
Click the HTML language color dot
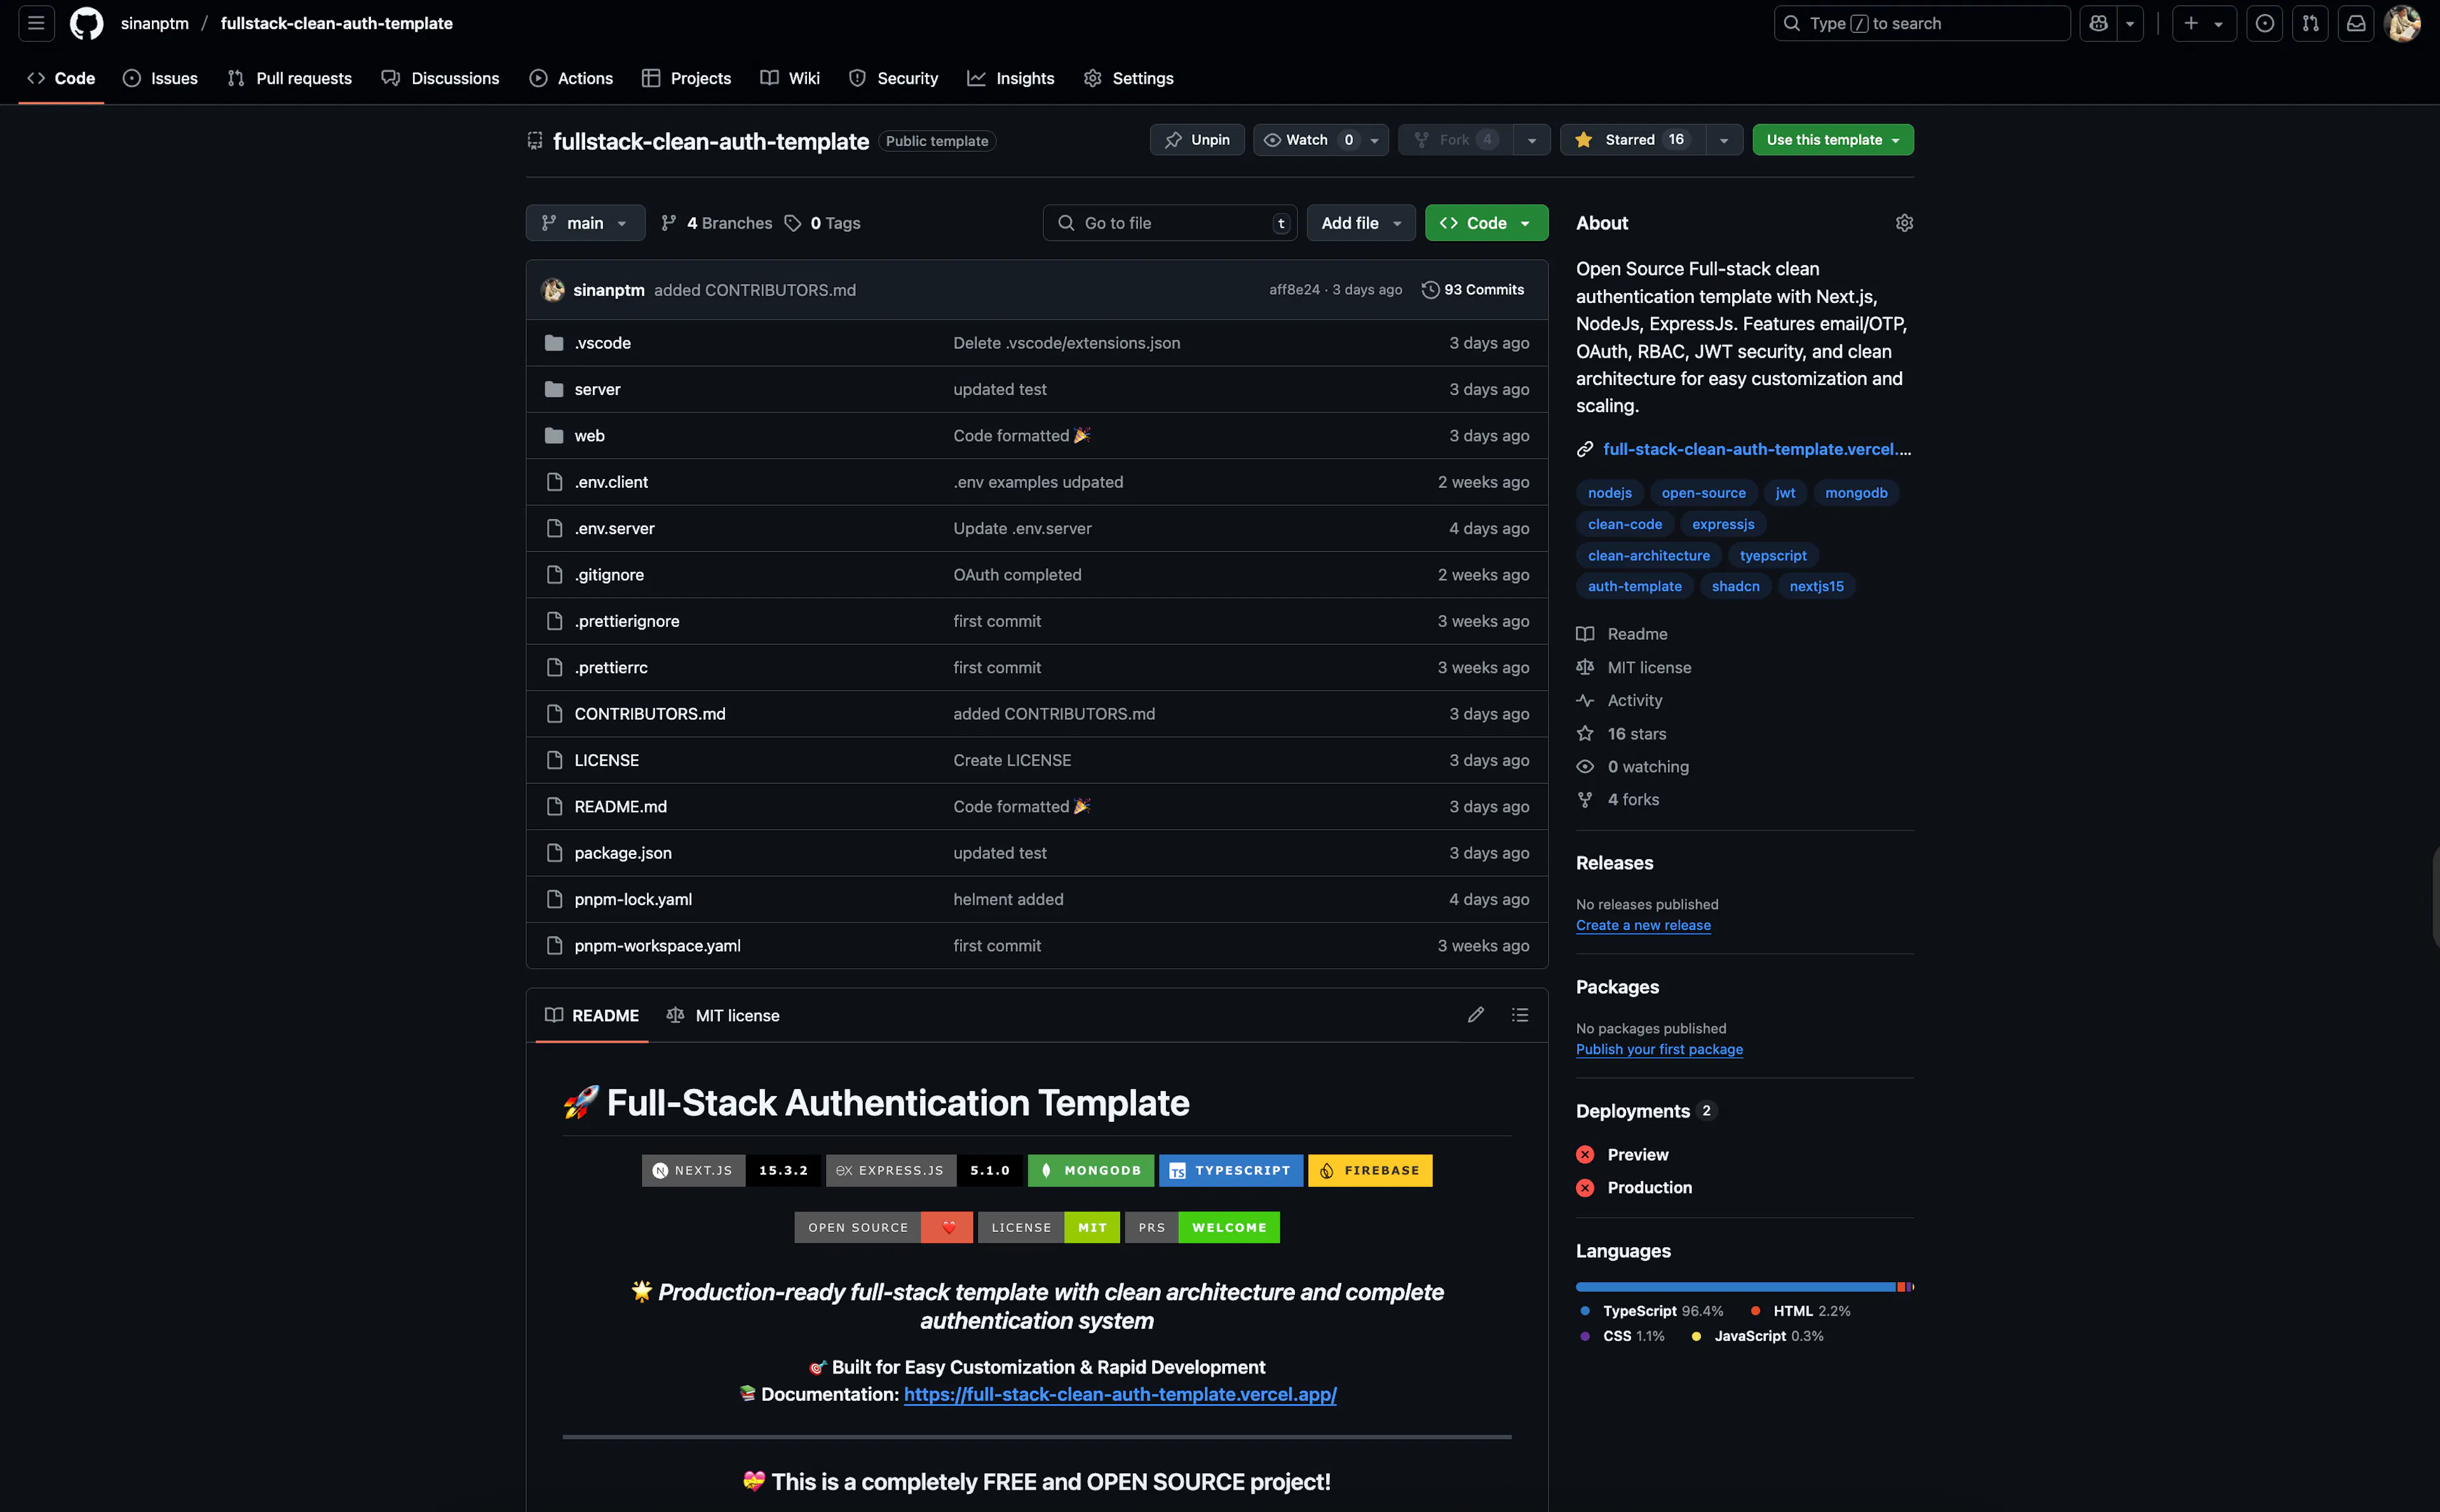1755,1311
